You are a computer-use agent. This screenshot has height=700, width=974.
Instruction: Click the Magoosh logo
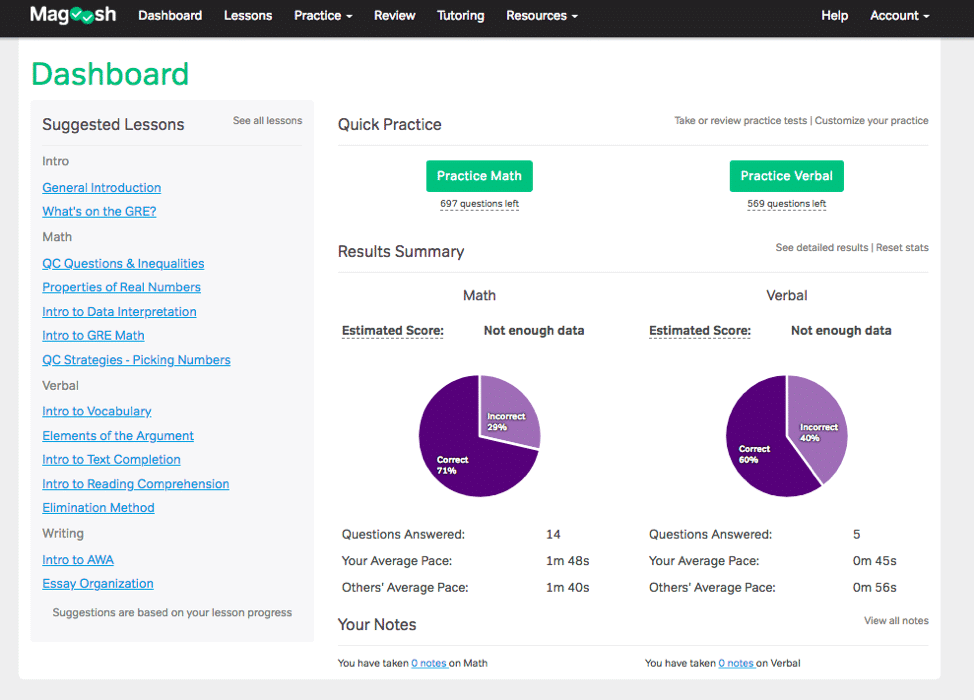click(74, 15)
